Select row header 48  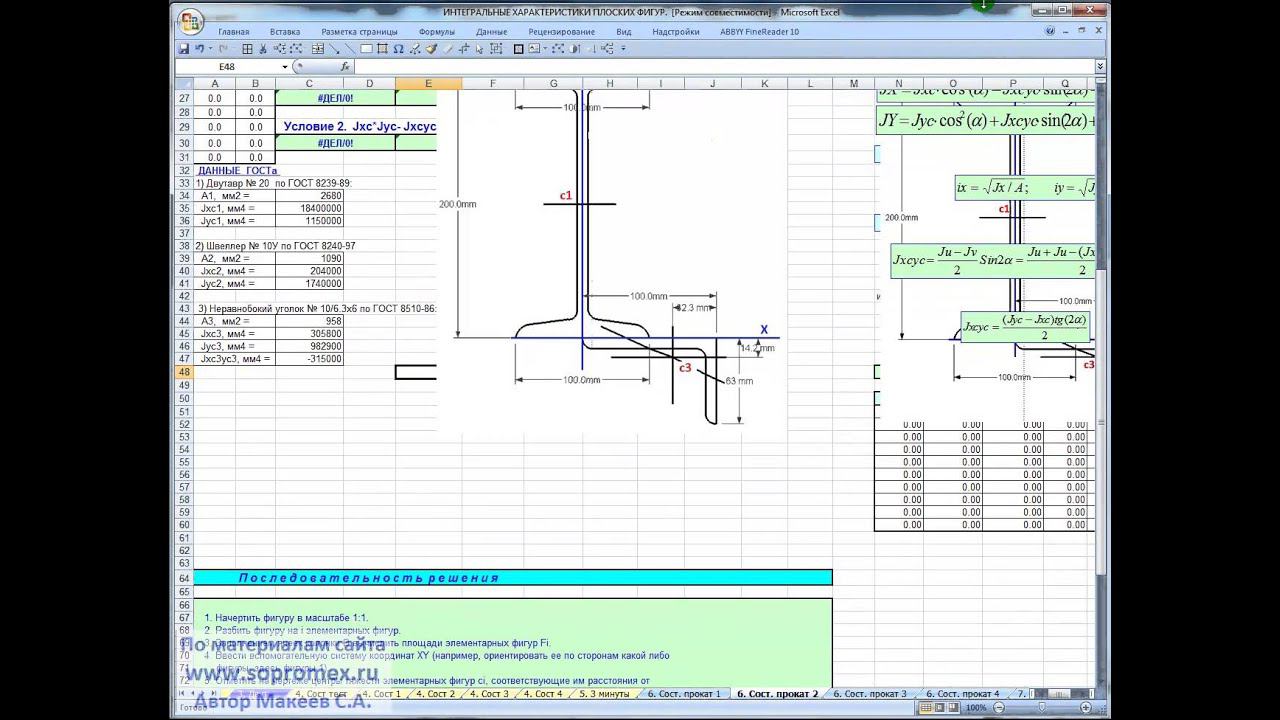[x=183, y=372]
